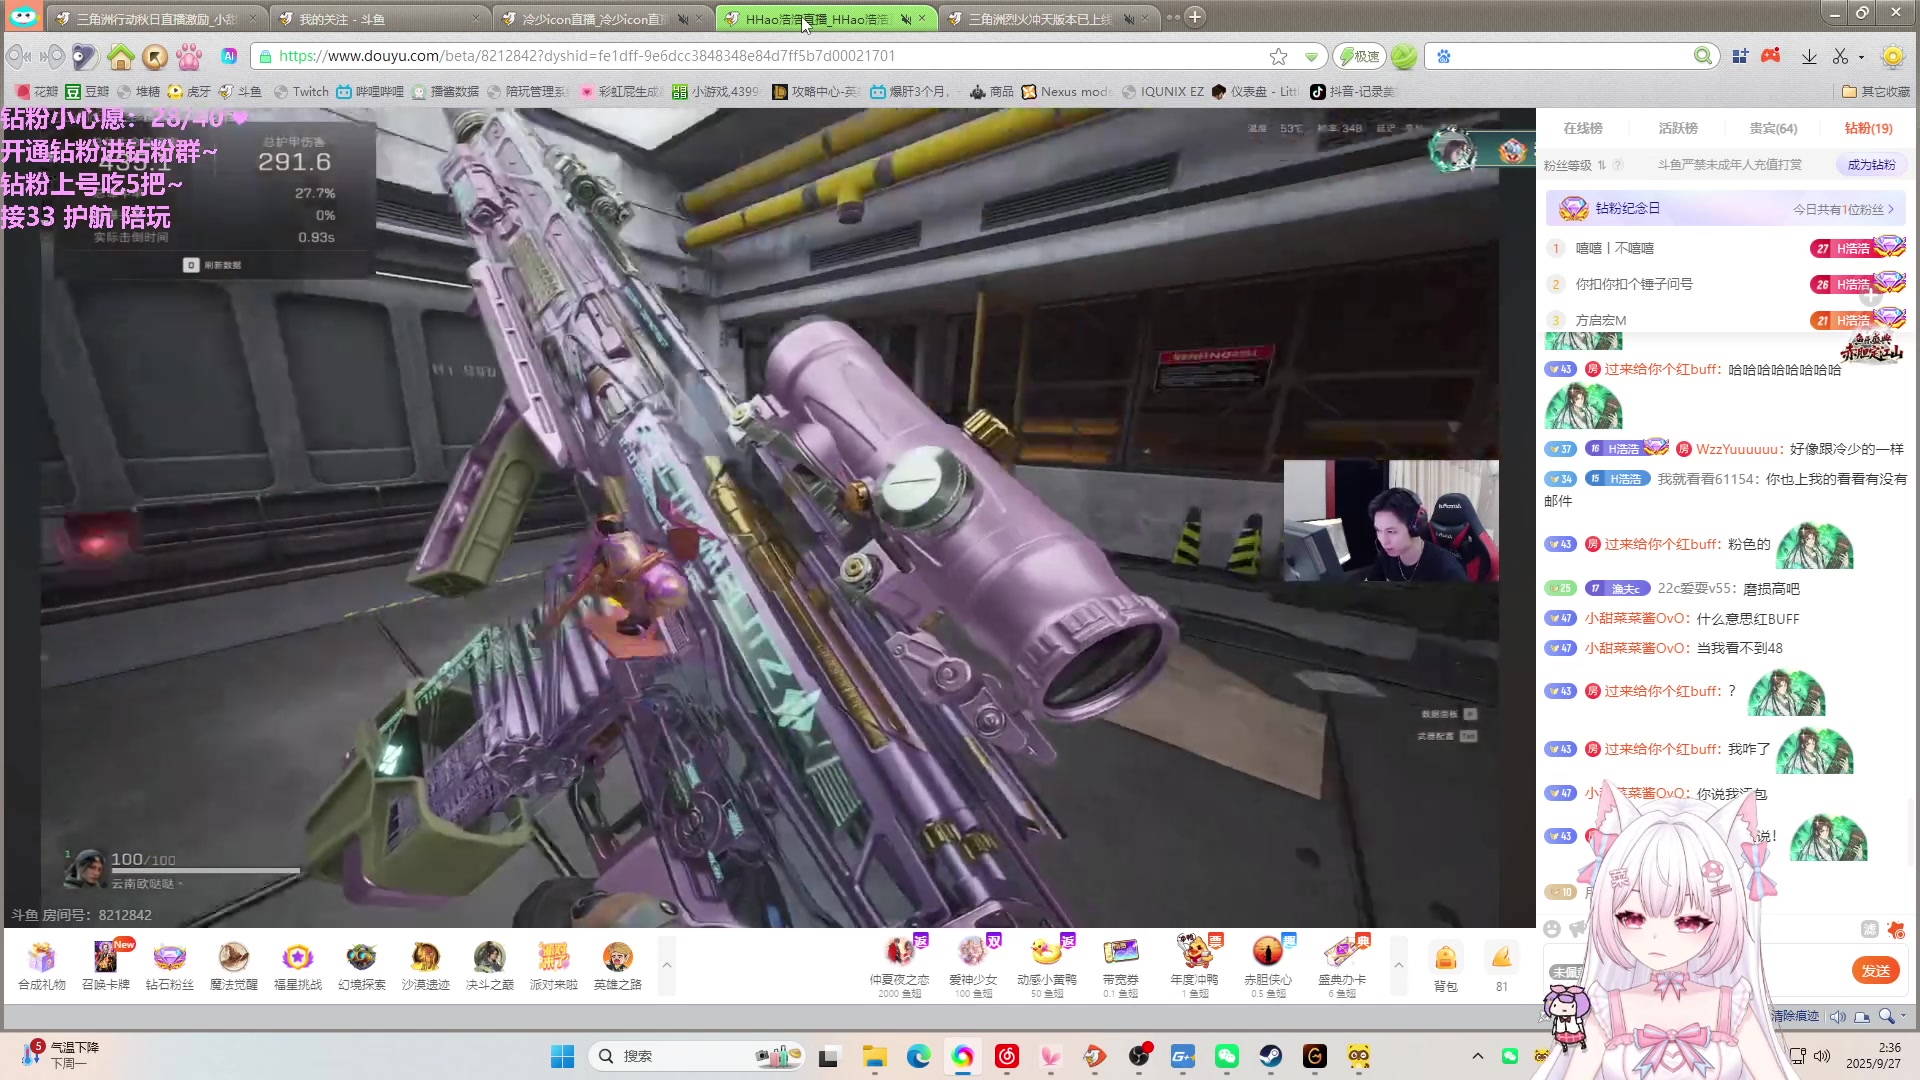Open the 钻石粉丝 activity icon
1920x1080 pixels.
[x=170, y=965]
